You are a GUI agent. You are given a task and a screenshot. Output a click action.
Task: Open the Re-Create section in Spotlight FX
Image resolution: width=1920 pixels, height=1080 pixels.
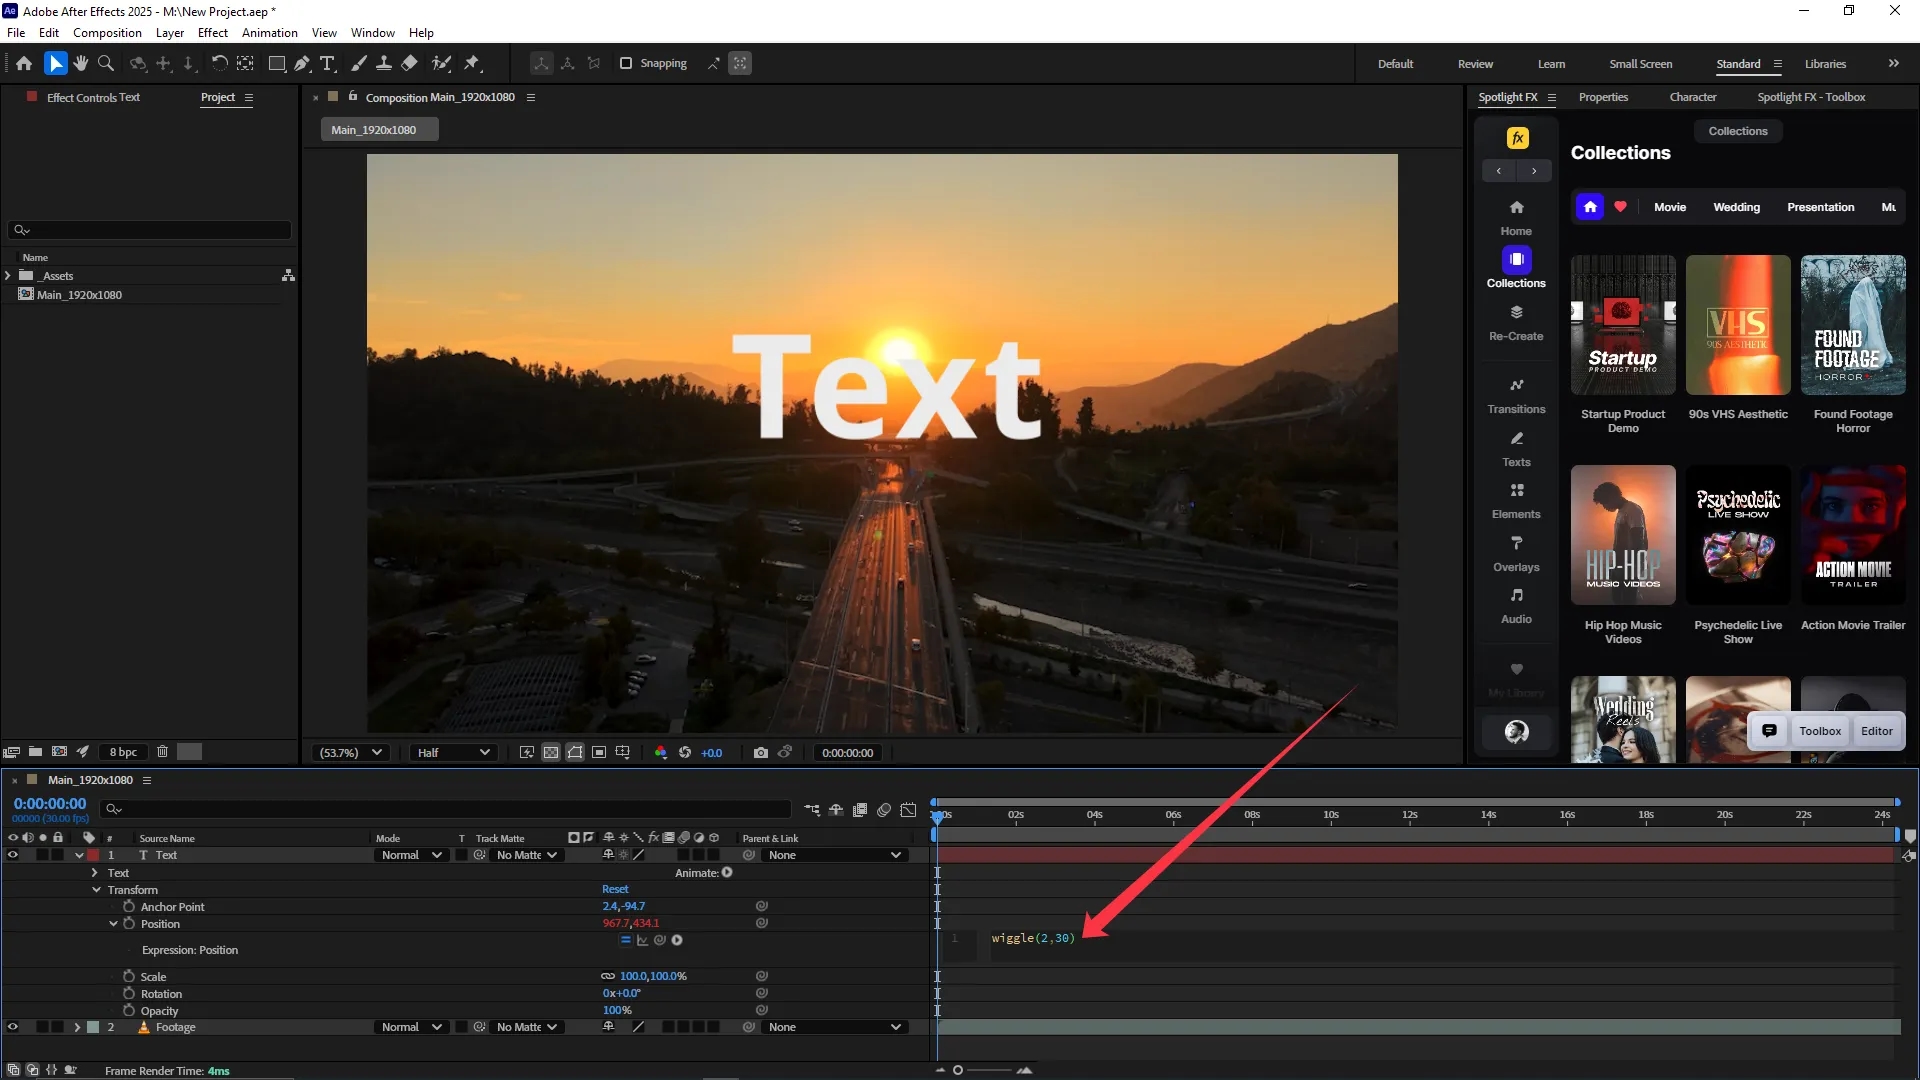[x=1516, y=323]
